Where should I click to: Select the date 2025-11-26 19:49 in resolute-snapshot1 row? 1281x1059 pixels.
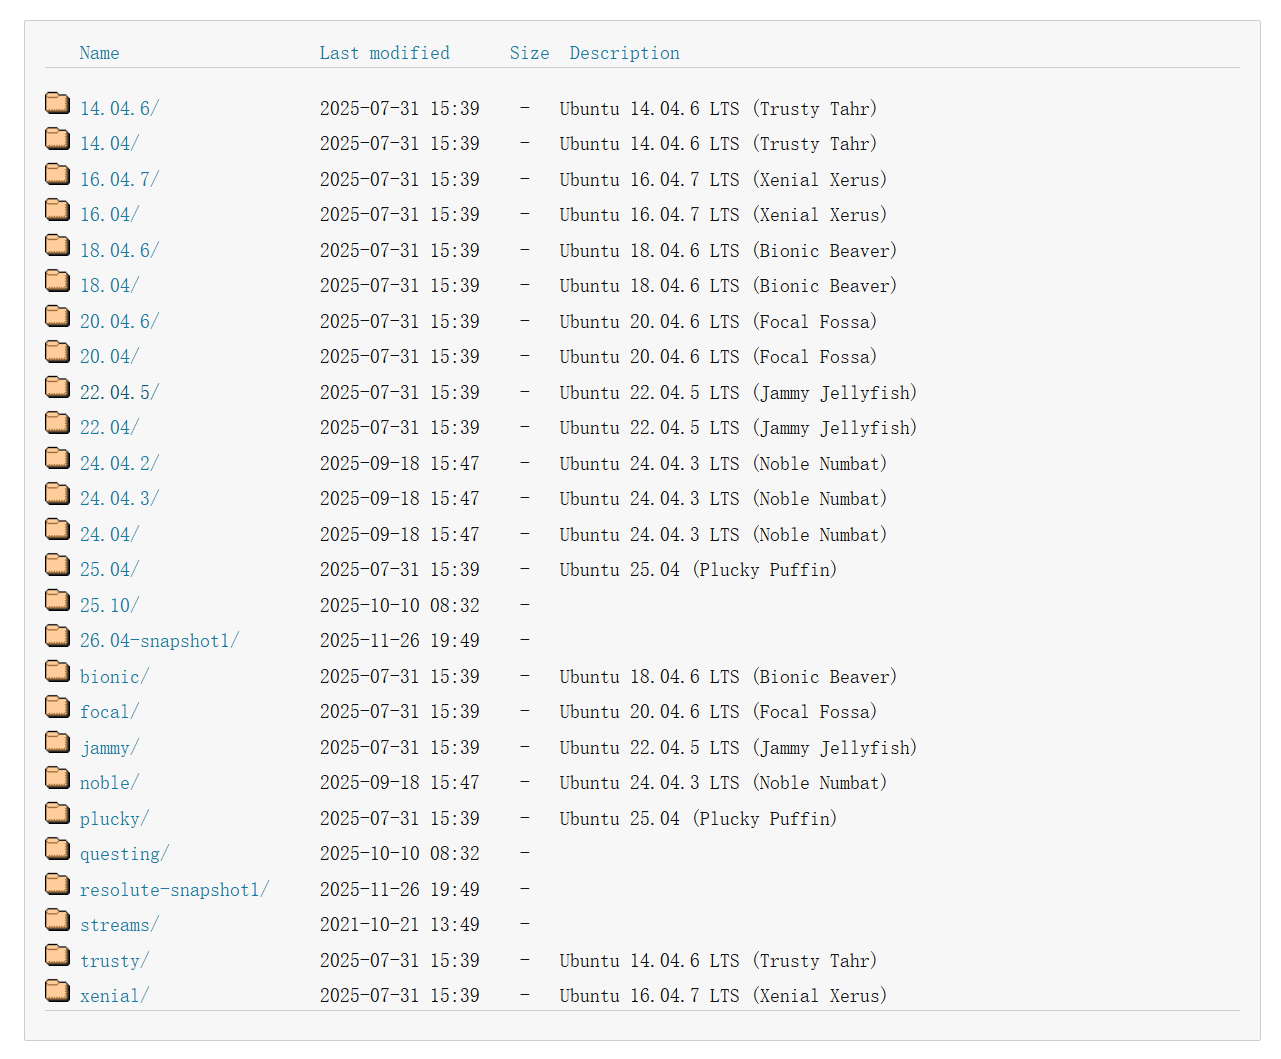(x=399, y=890)
